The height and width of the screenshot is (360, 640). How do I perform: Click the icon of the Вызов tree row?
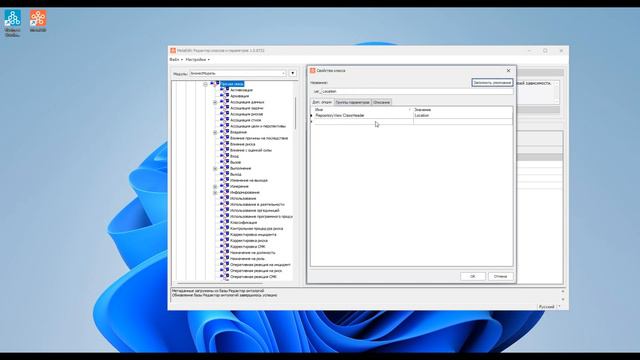tap(225, 162)
